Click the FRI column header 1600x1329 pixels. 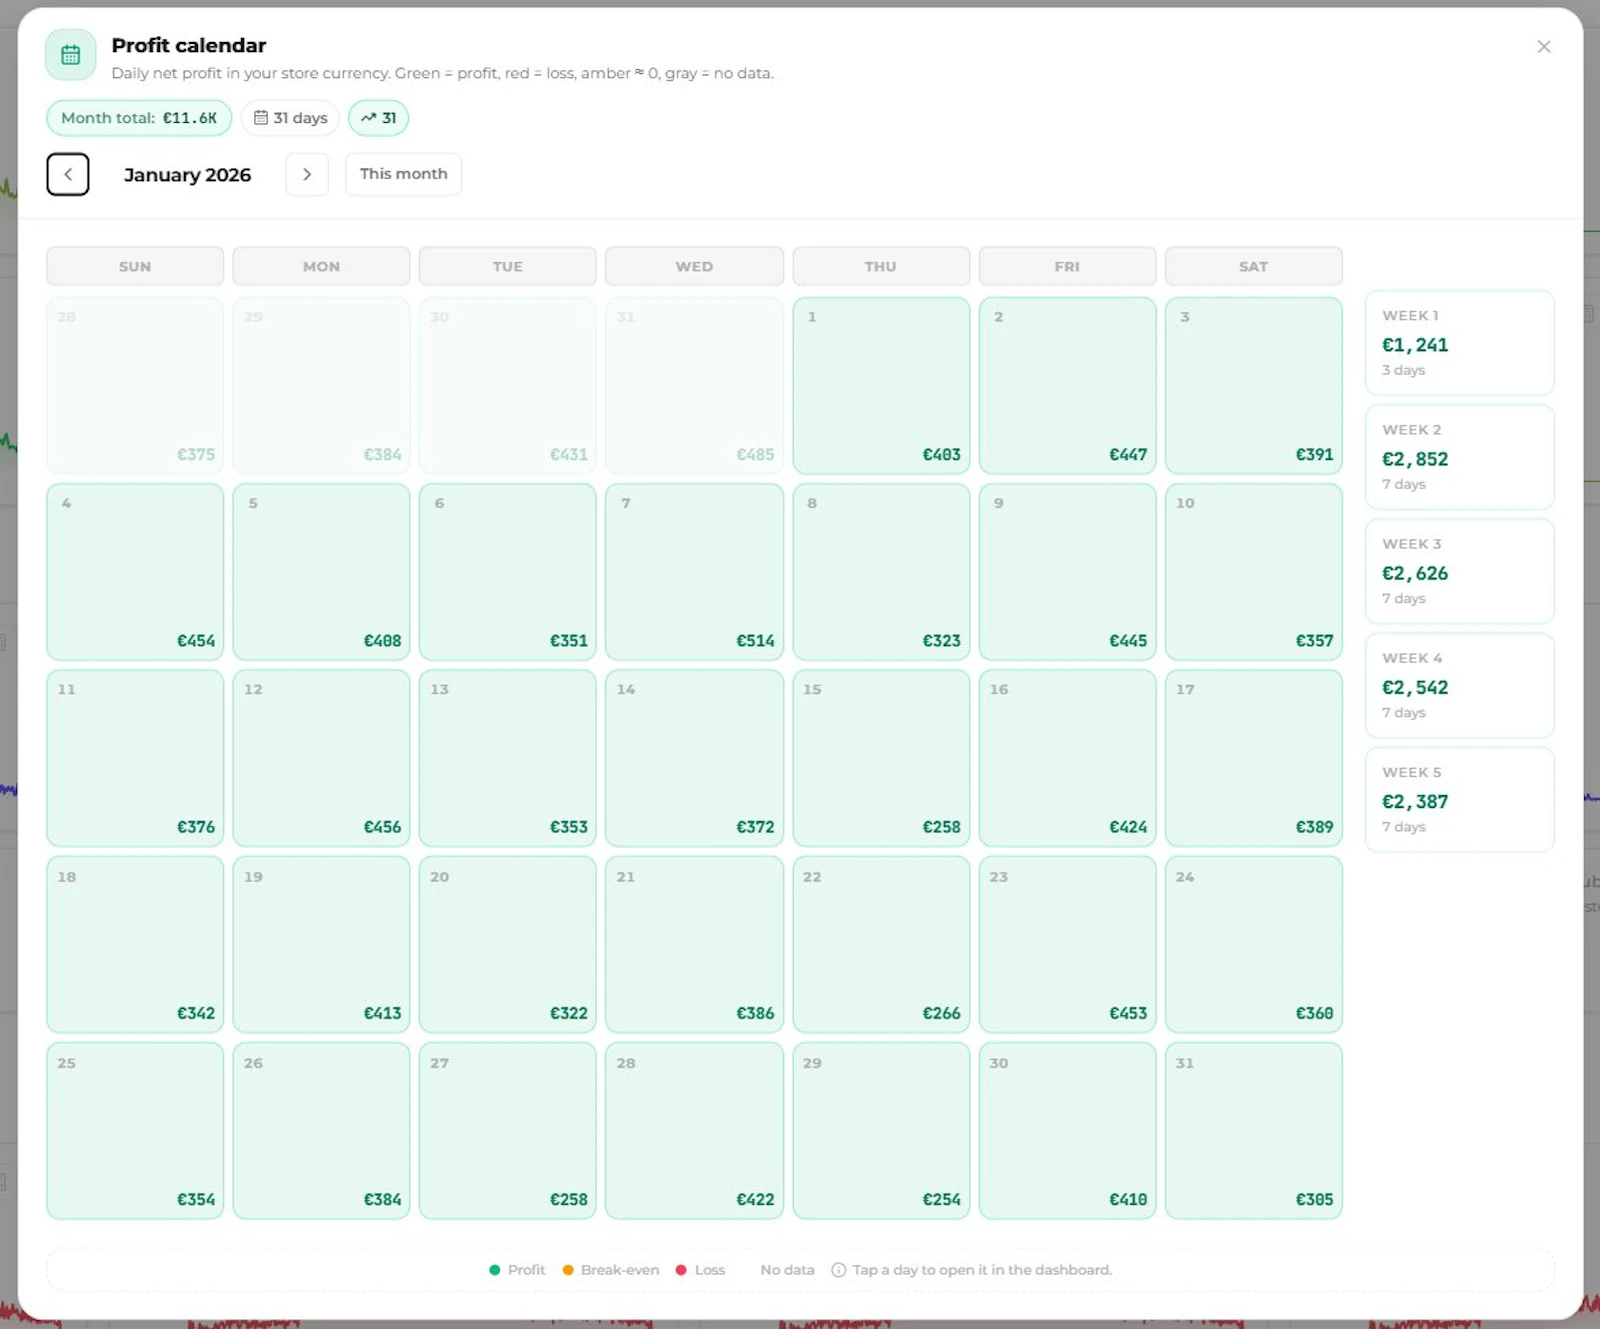[x=1067, y=266]
